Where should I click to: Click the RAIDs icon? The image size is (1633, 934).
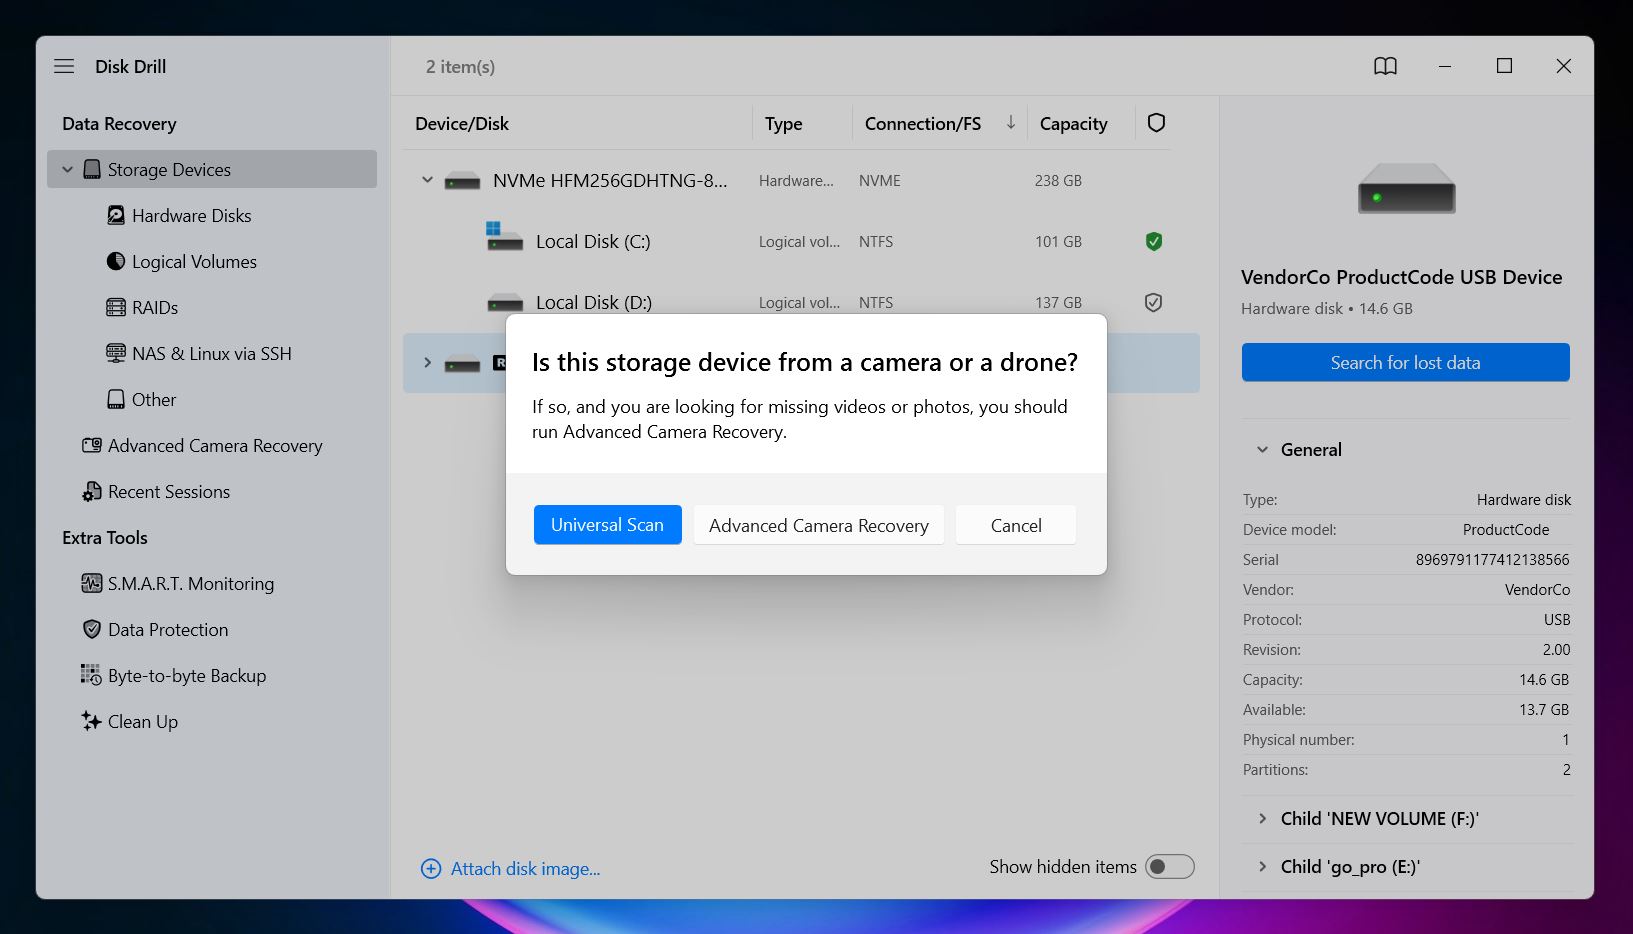coord(116,307)
